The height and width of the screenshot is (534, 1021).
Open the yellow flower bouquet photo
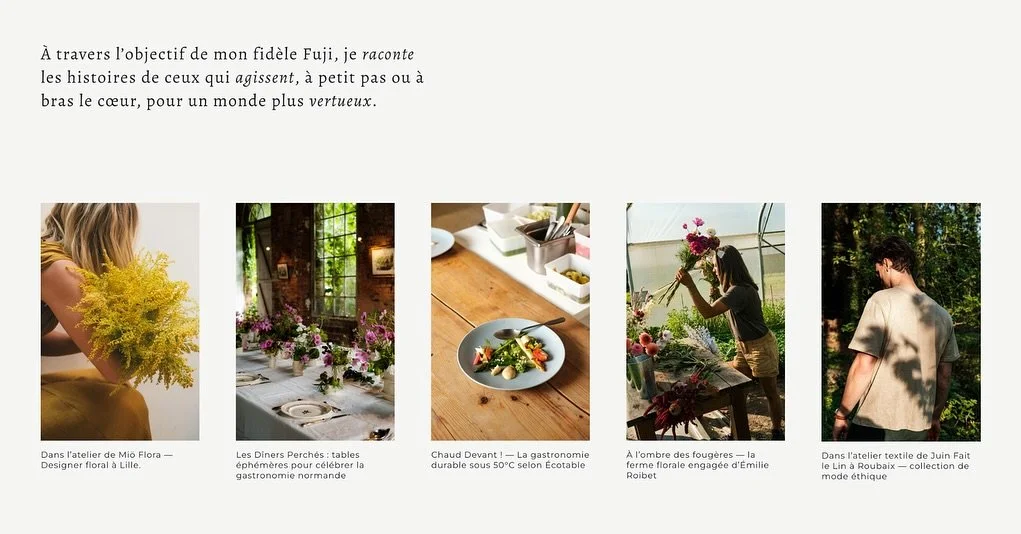pos(120,322)
